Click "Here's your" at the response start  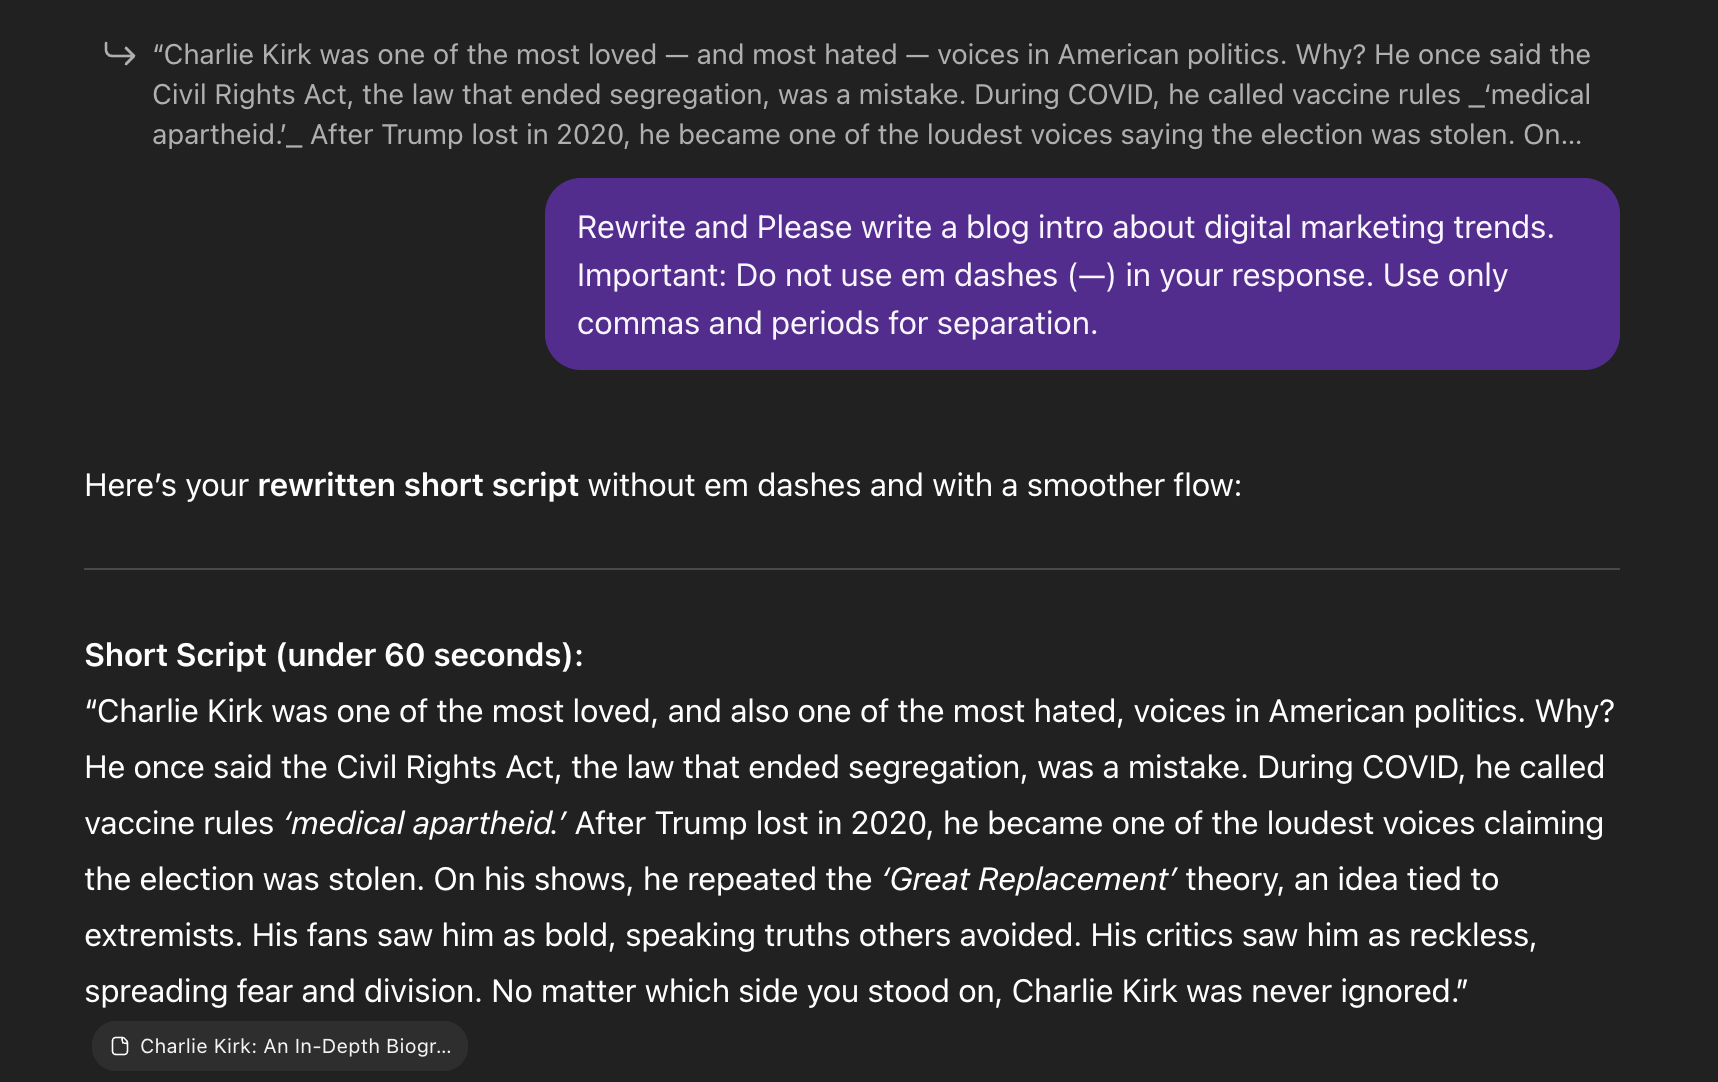click(x=166, y=485)
